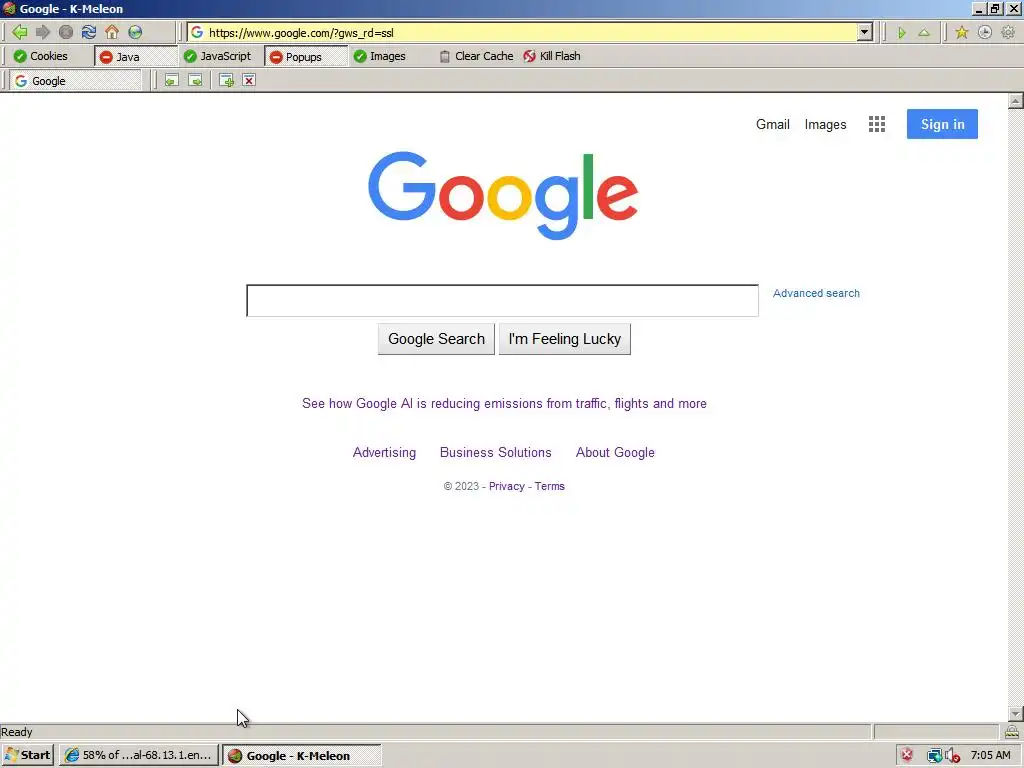Open the Business Solutions link

point(496,453)
